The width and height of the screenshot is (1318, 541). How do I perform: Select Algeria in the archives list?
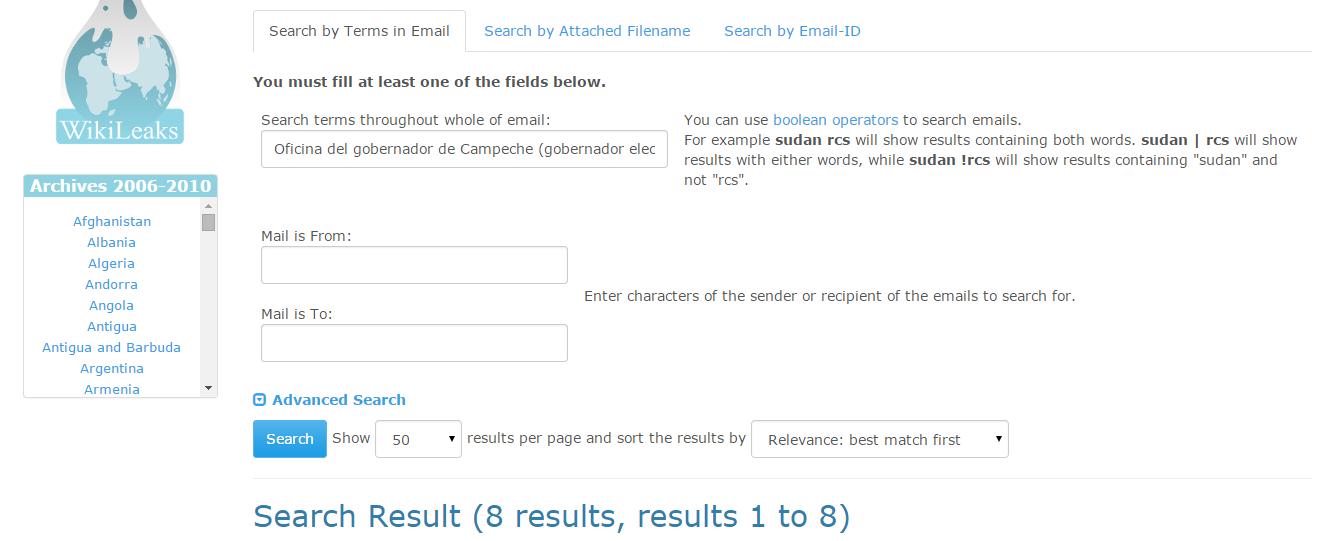pos(111,264)
